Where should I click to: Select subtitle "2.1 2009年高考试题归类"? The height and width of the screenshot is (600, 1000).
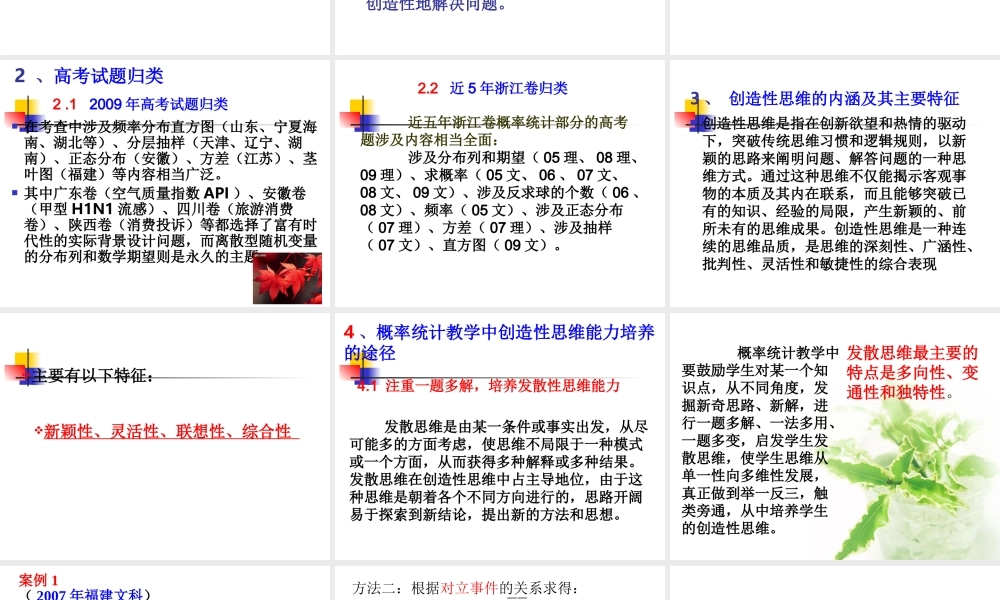click(x=140, y=104)
